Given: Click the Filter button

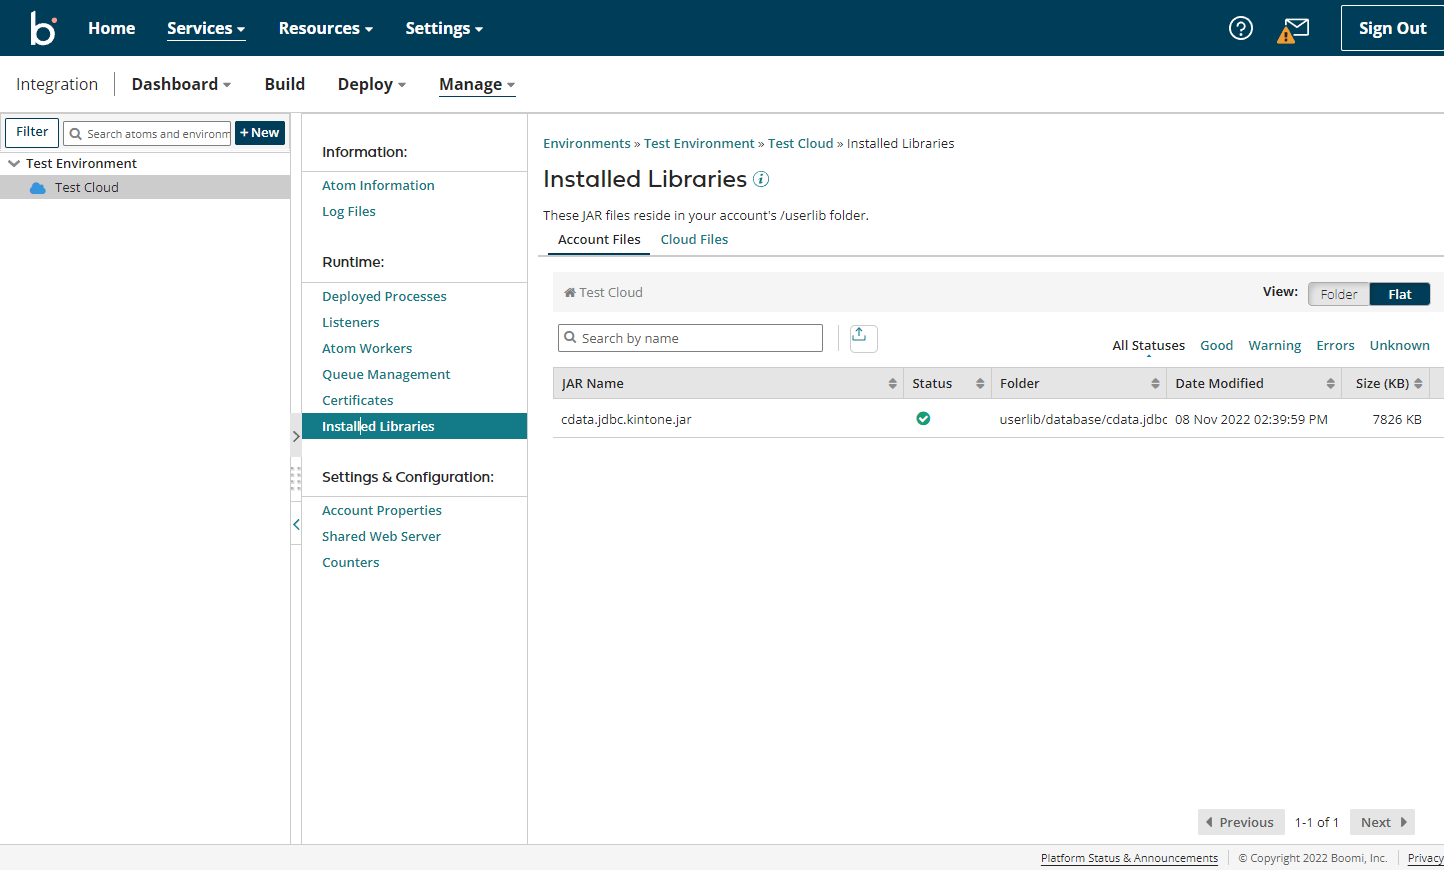Looking at the screenshot, I should (32, 132).
